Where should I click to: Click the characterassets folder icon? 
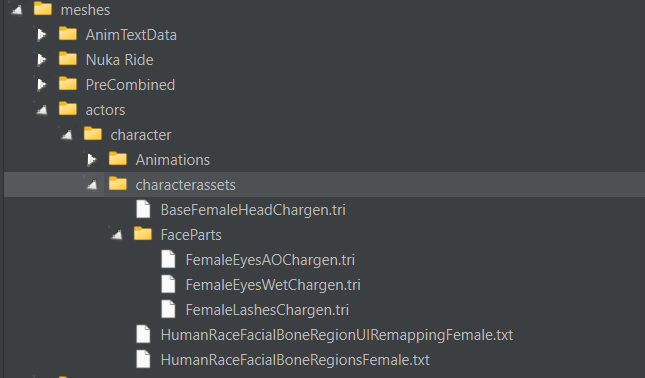118,184
